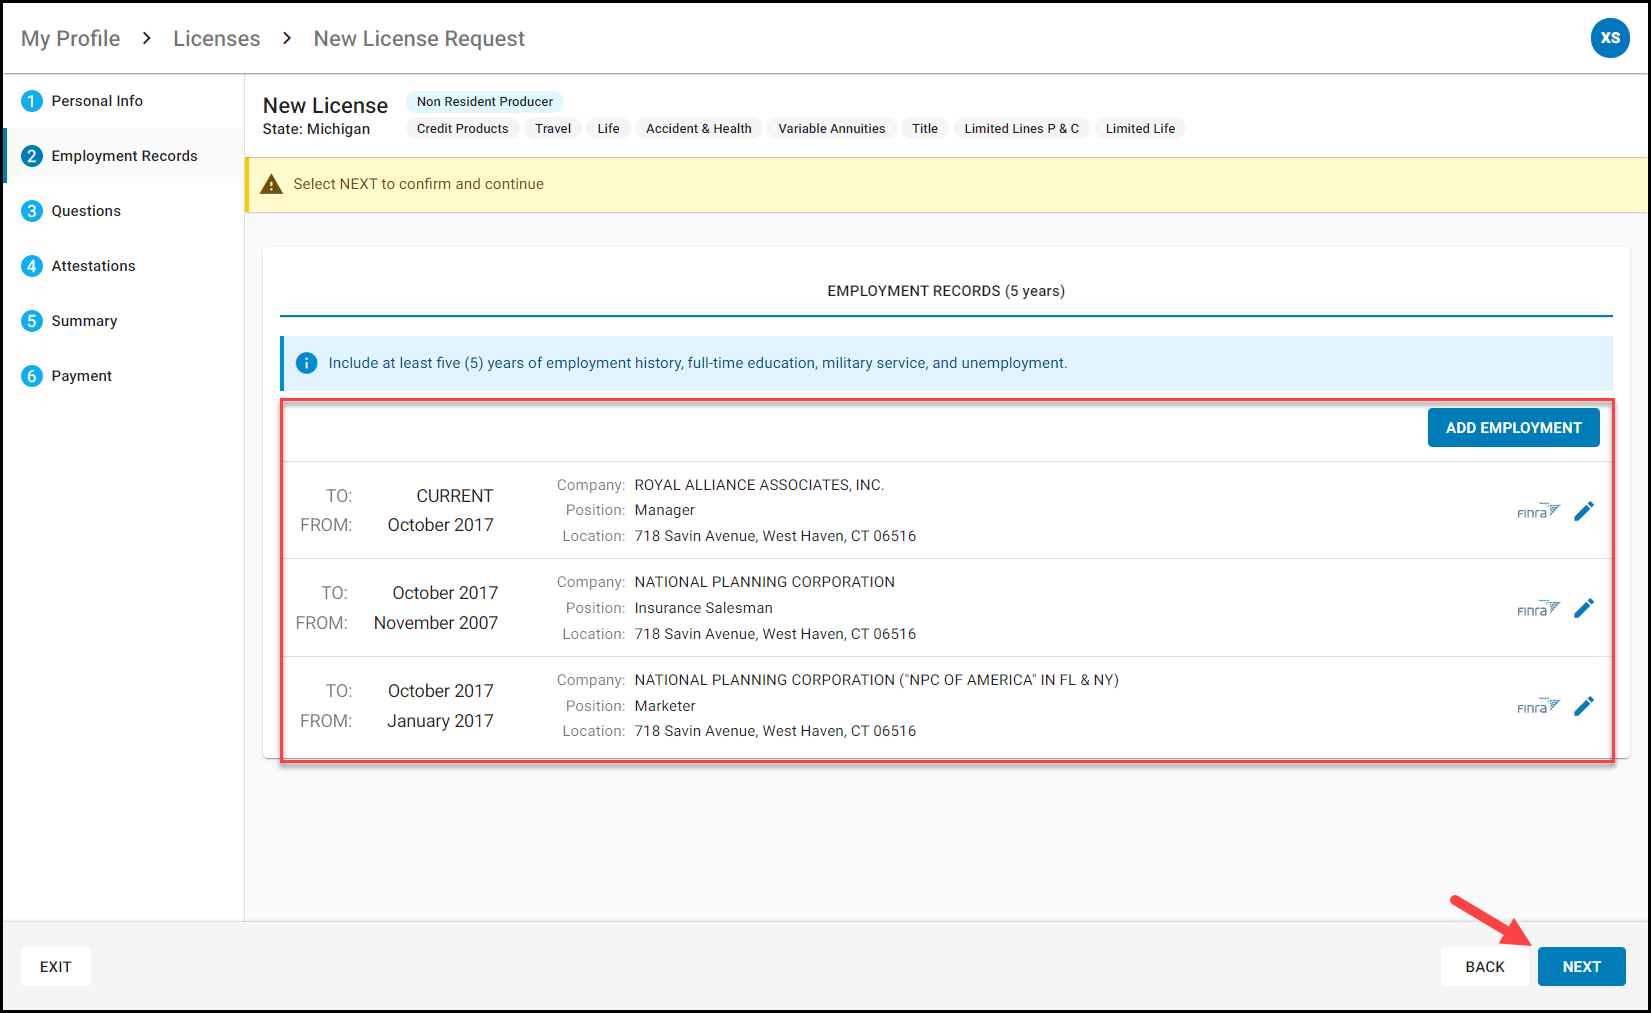Click the EXIT button
The image size is (1651, 1013).
(55, 967)
